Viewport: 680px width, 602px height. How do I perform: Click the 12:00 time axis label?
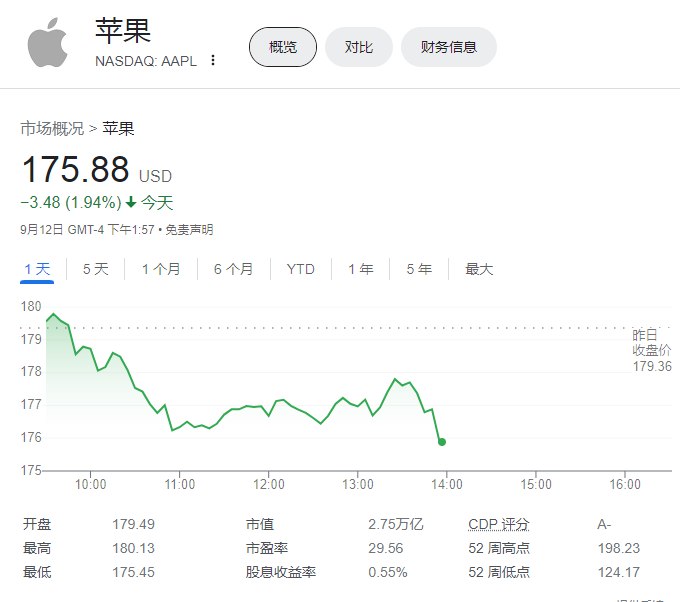tap(269, 484)
